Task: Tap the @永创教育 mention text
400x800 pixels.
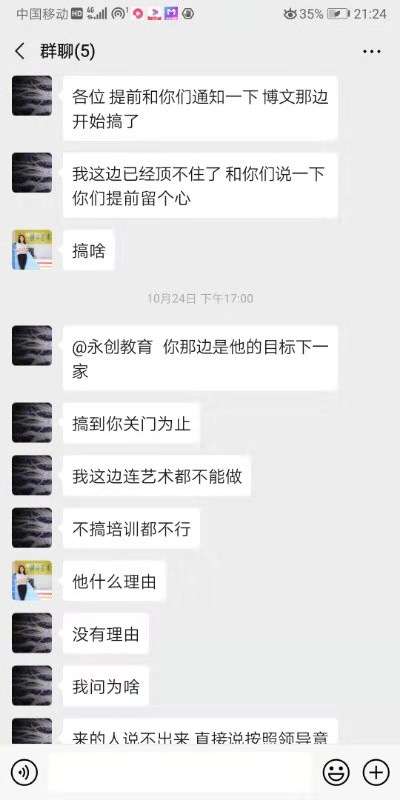Action: 112,347
